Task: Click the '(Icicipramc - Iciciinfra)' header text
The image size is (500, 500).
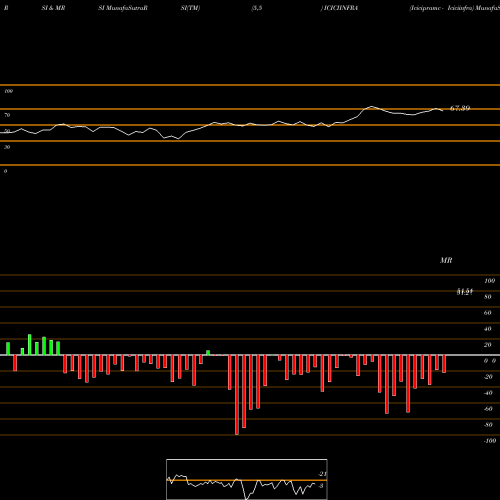Action: 441,8
